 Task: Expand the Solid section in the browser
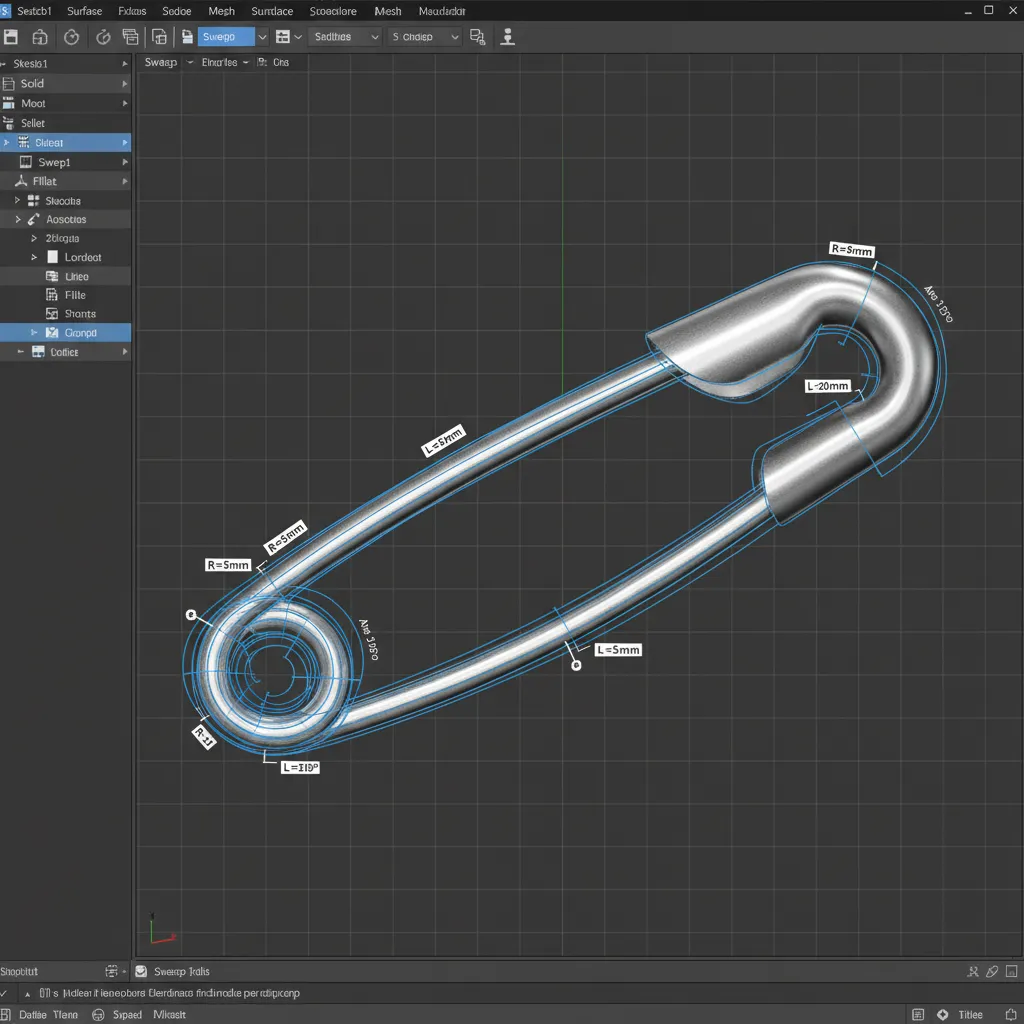[x=123, y=83]
